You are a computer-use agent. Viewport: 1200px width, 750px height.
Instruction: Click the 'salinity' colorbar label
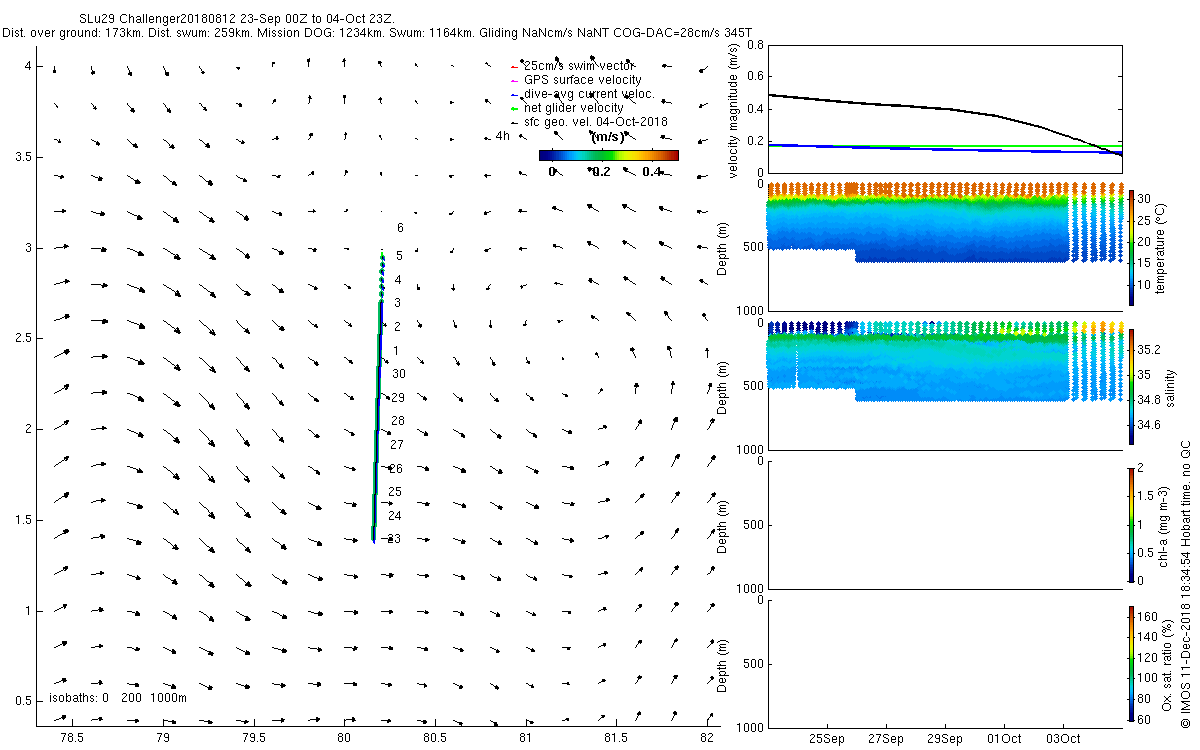pos(1172,386)
